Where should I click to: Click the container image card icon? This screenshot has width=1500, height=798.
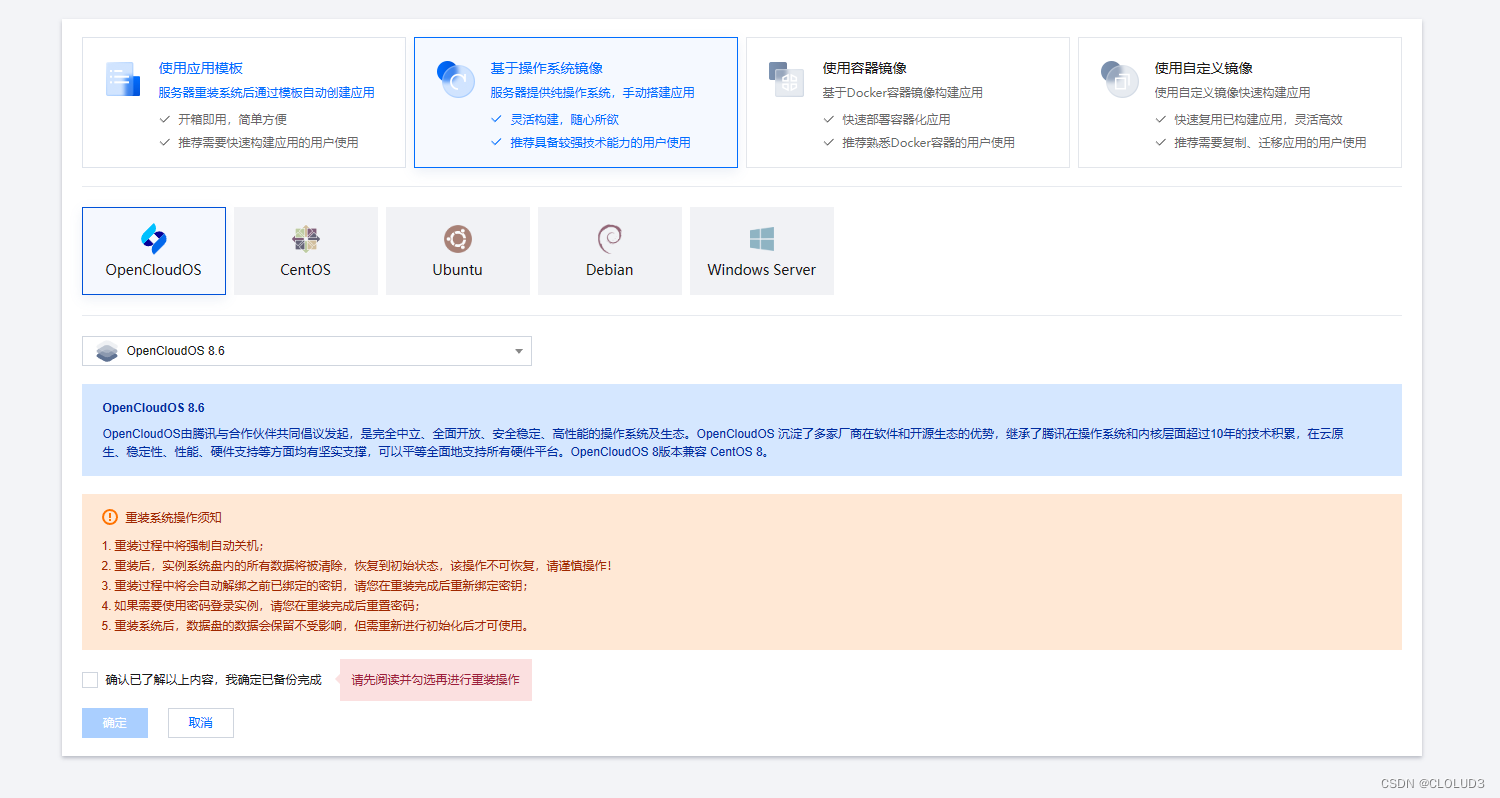(787, 79)
